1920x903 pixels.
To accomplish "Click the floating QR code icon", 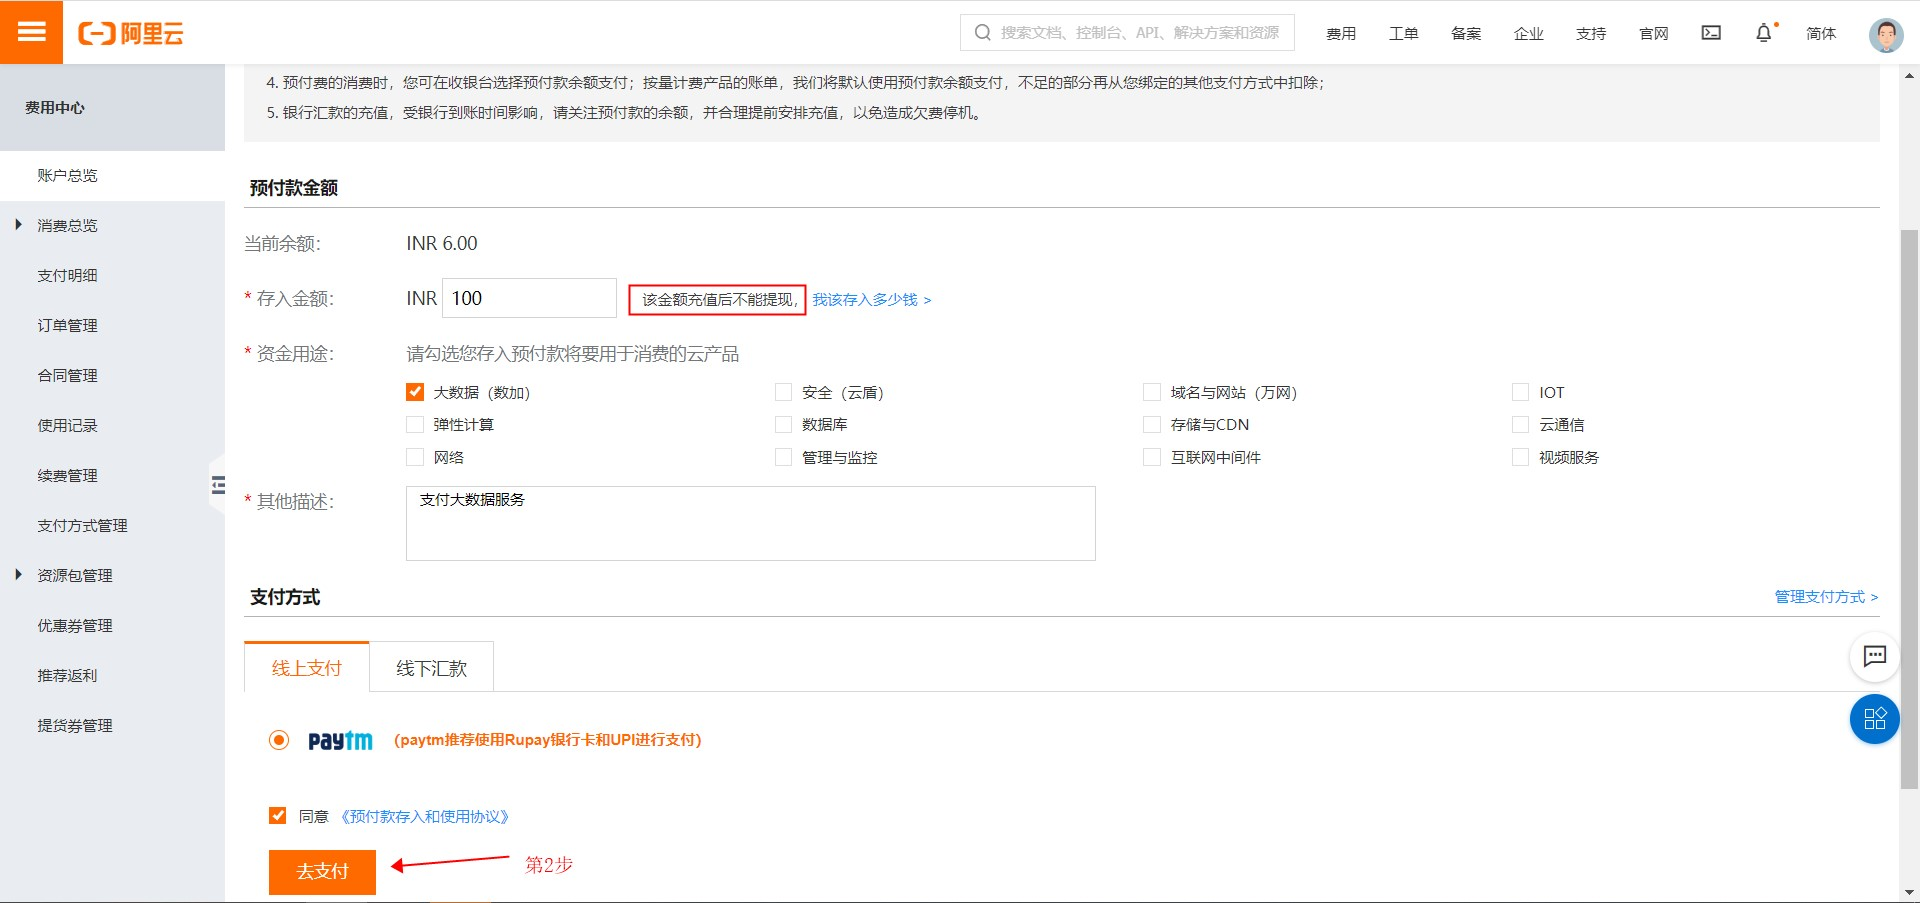I will [1875, 719].
